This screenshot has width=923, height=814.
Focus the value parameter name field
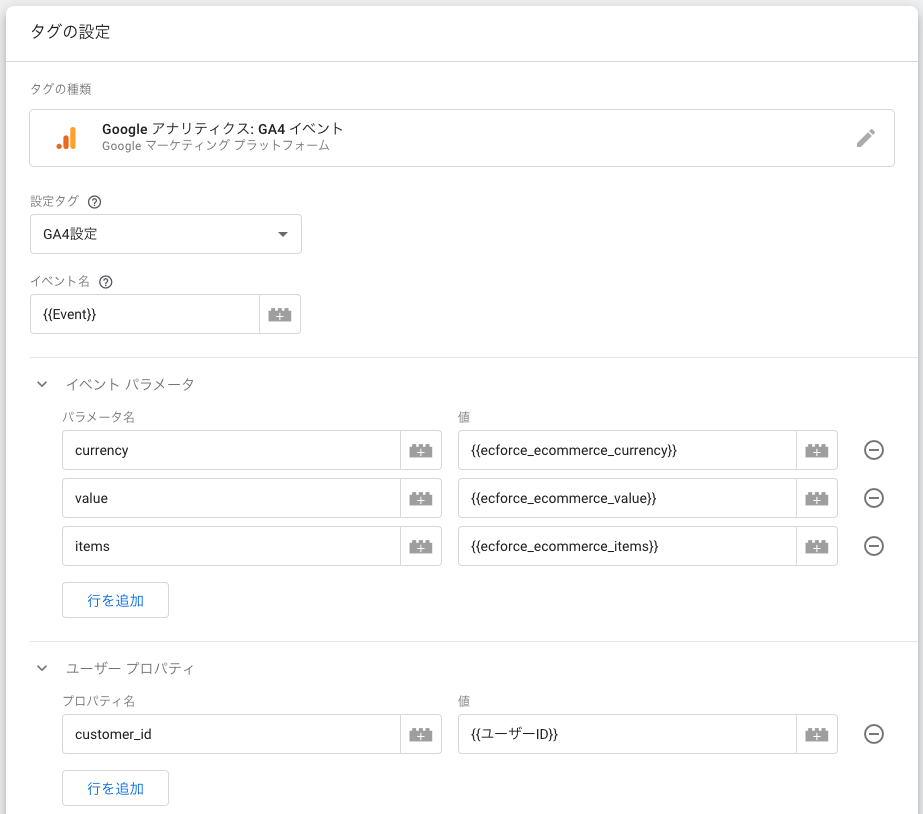(231, 499)
